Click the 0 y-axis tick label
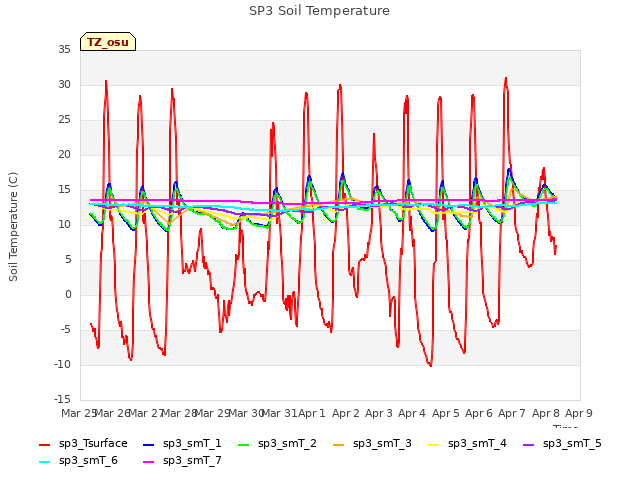 click(68, 294)
